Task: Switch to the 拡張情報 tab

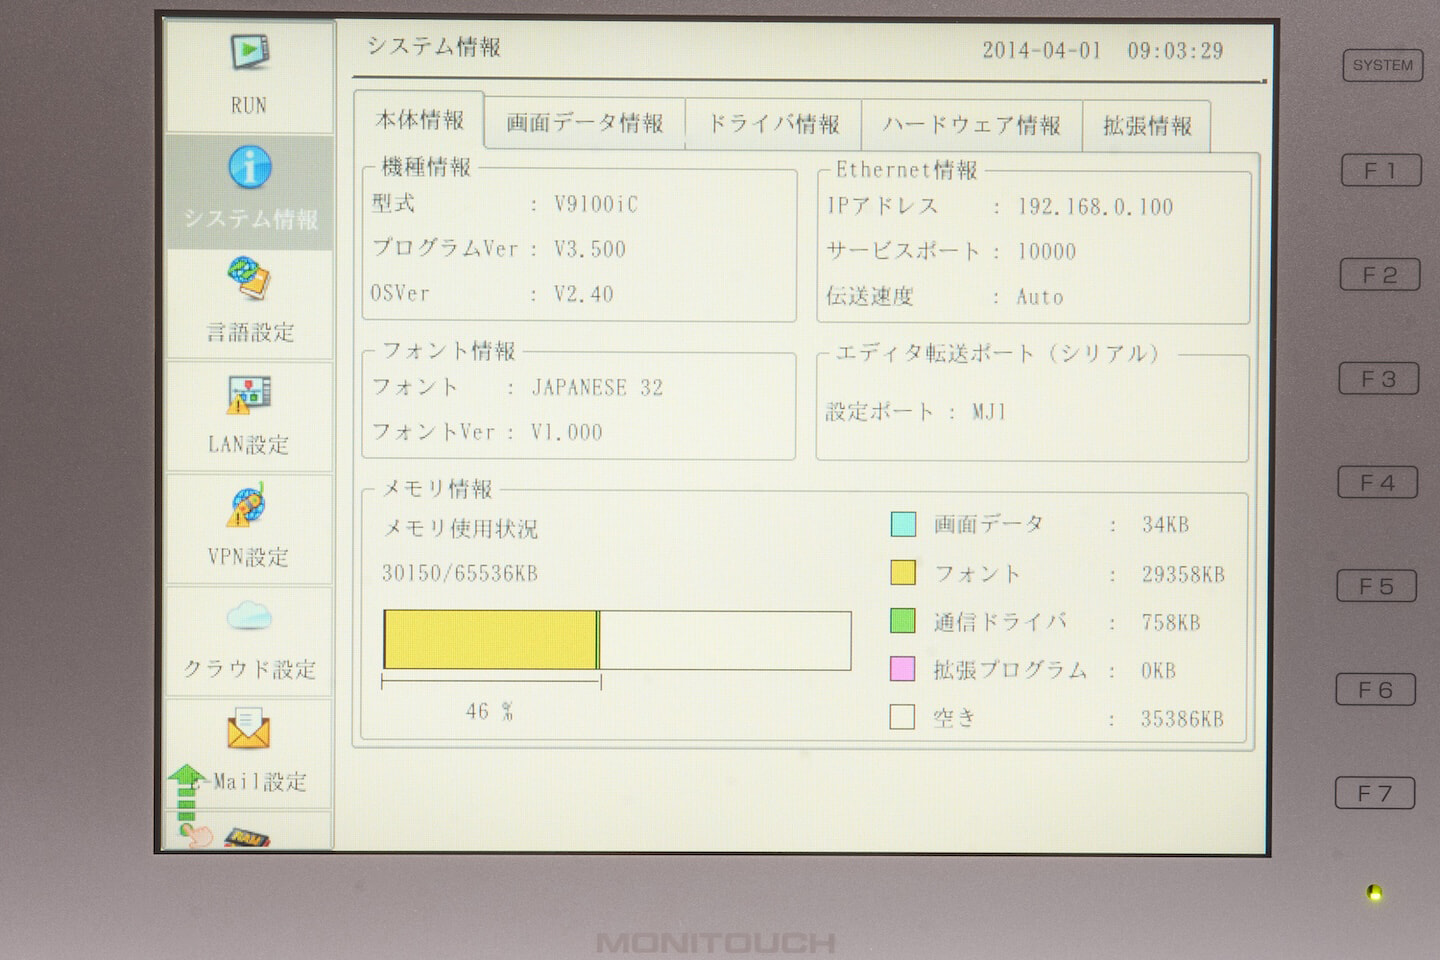Action: tap(1147, 127)
